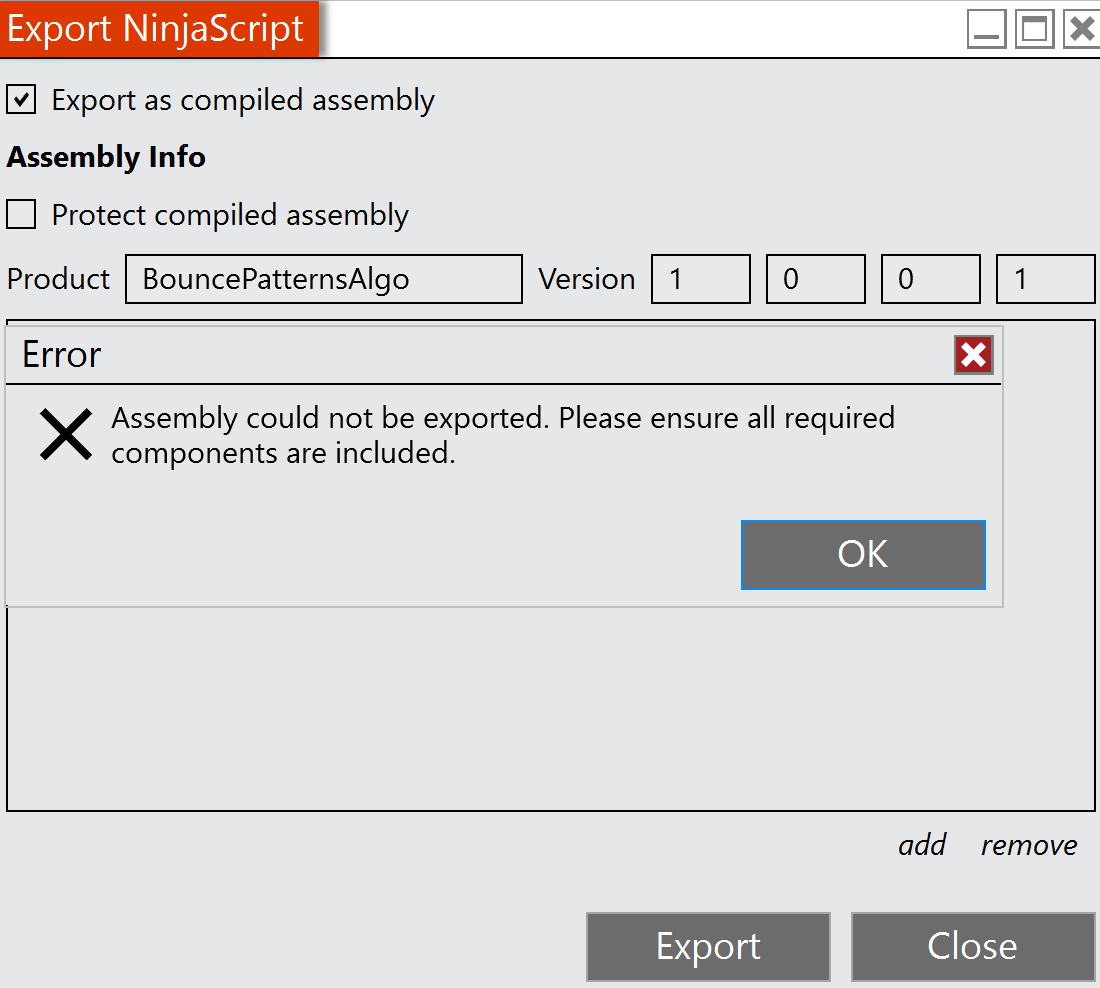Uncheck Export as compiled assembly
Screen dimensions: 1100x988
tap(21, 99)
